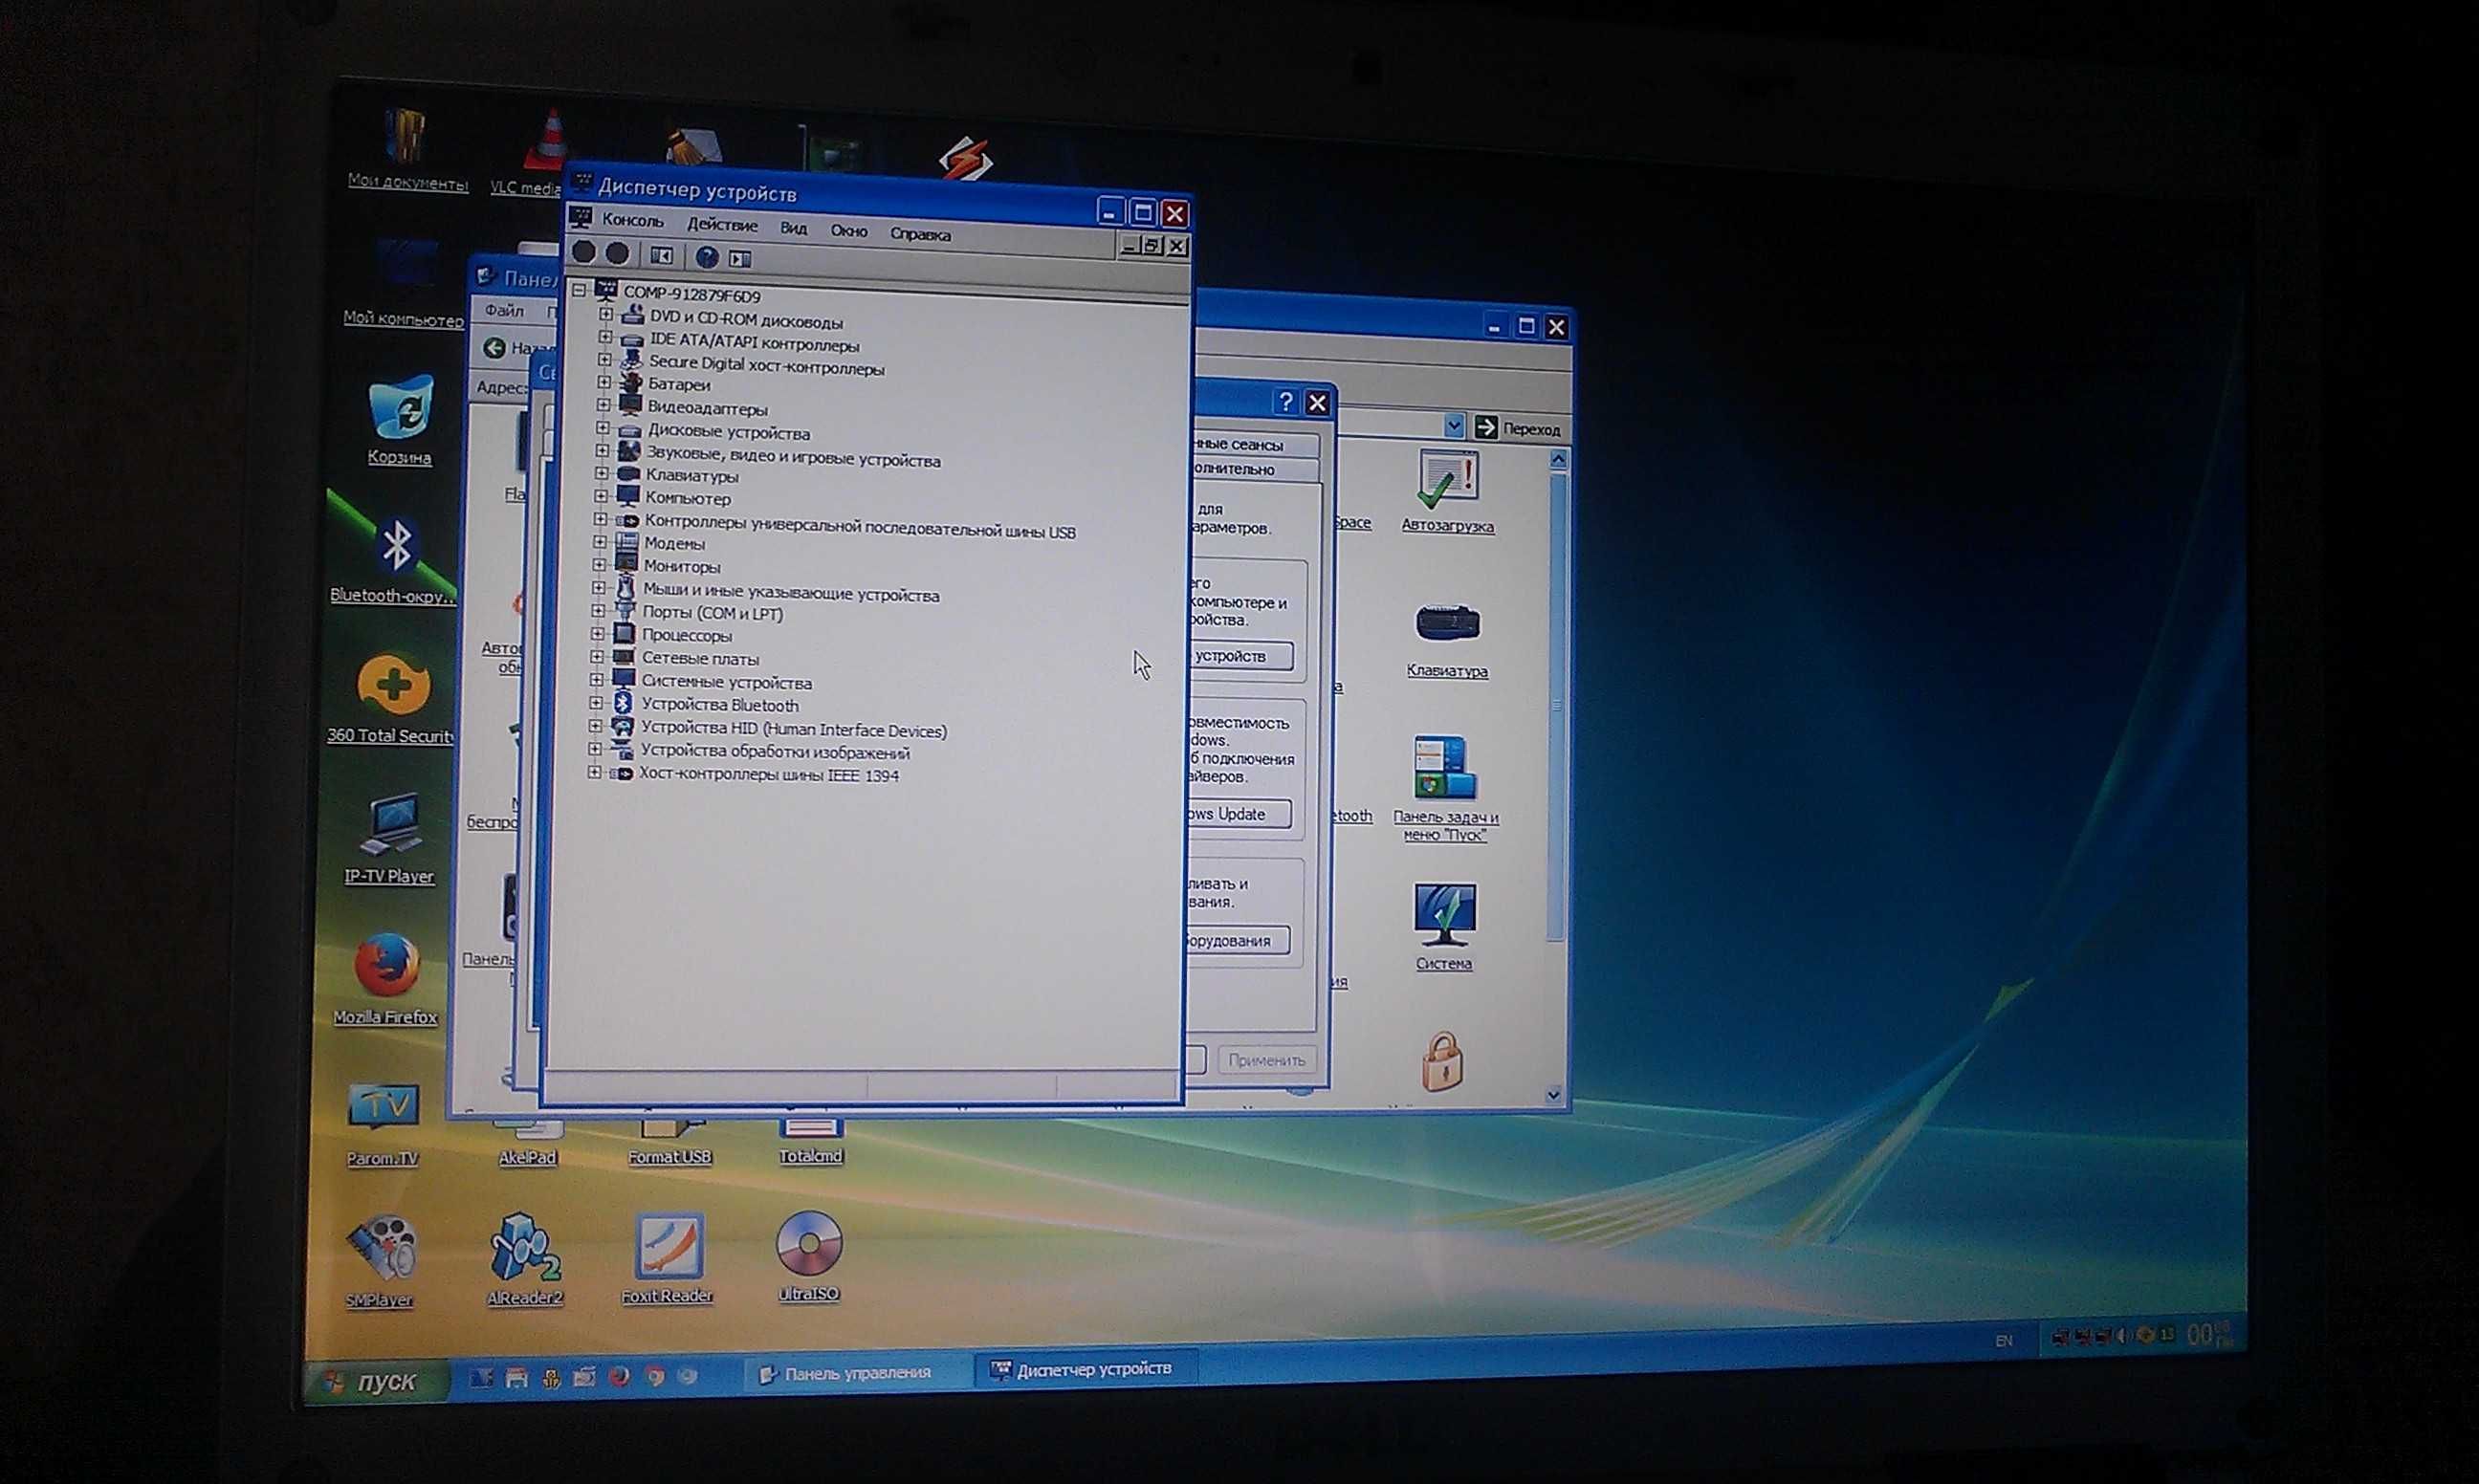Expand Звуковые, видео и игровые устройства

[x=602, y=450]
